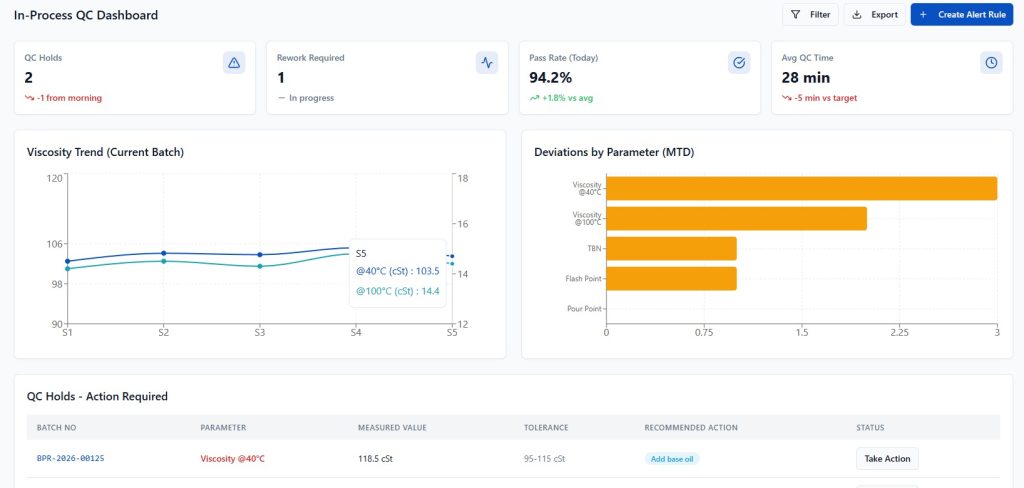Open batch BPR-2026-00125 link
This screenshot has width=1024, height=488.
pyautogui.click(x=71, y=458)
